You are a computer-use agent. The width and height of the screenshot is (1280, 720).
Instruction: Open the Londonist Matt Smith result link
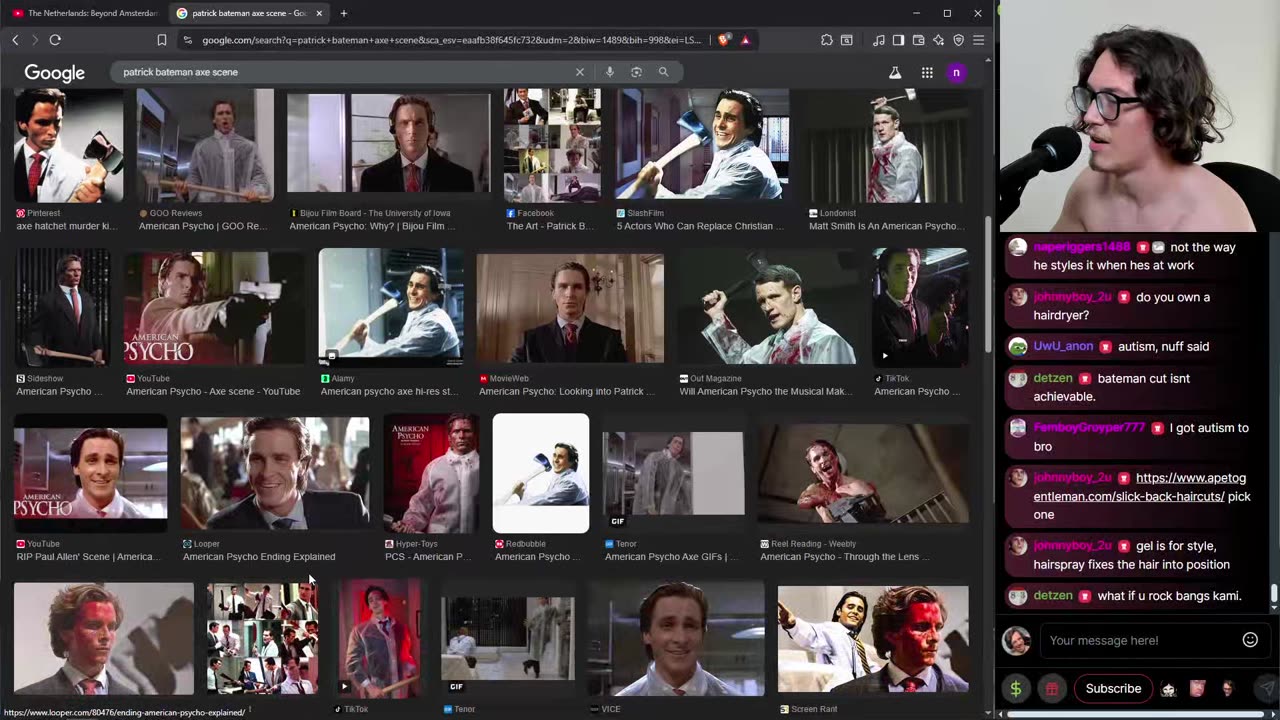pyautogui.click(x=886, y=226)
